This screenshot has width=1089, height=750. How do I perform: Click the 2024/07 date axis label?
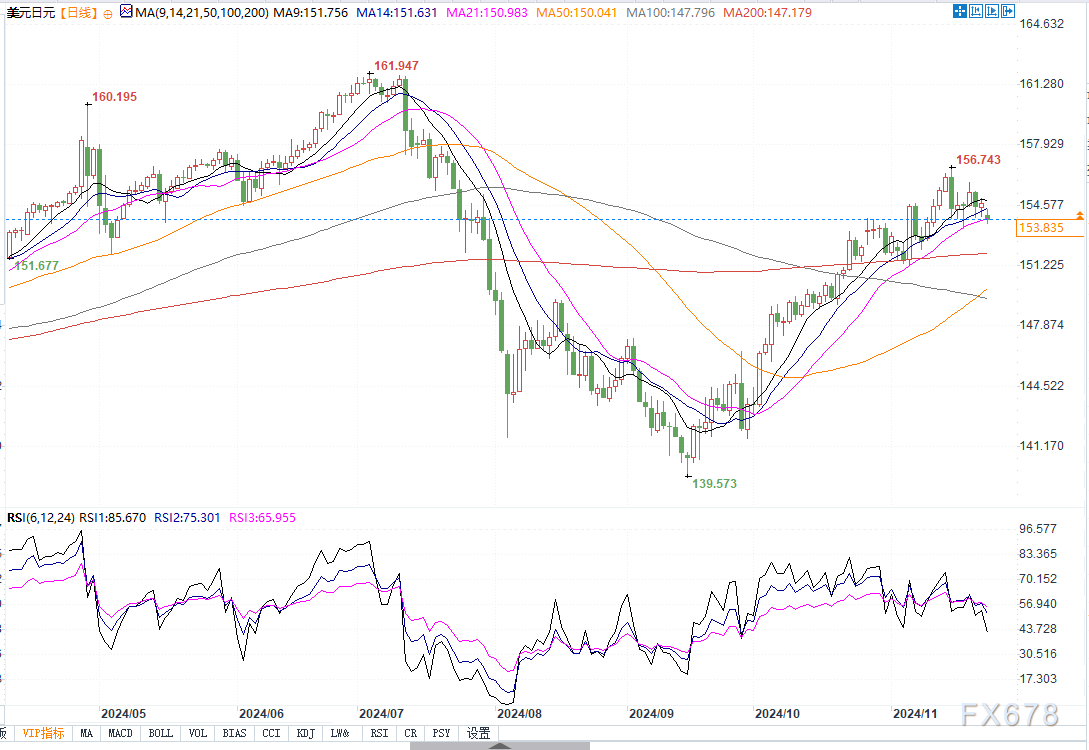[x=381, y=714]
